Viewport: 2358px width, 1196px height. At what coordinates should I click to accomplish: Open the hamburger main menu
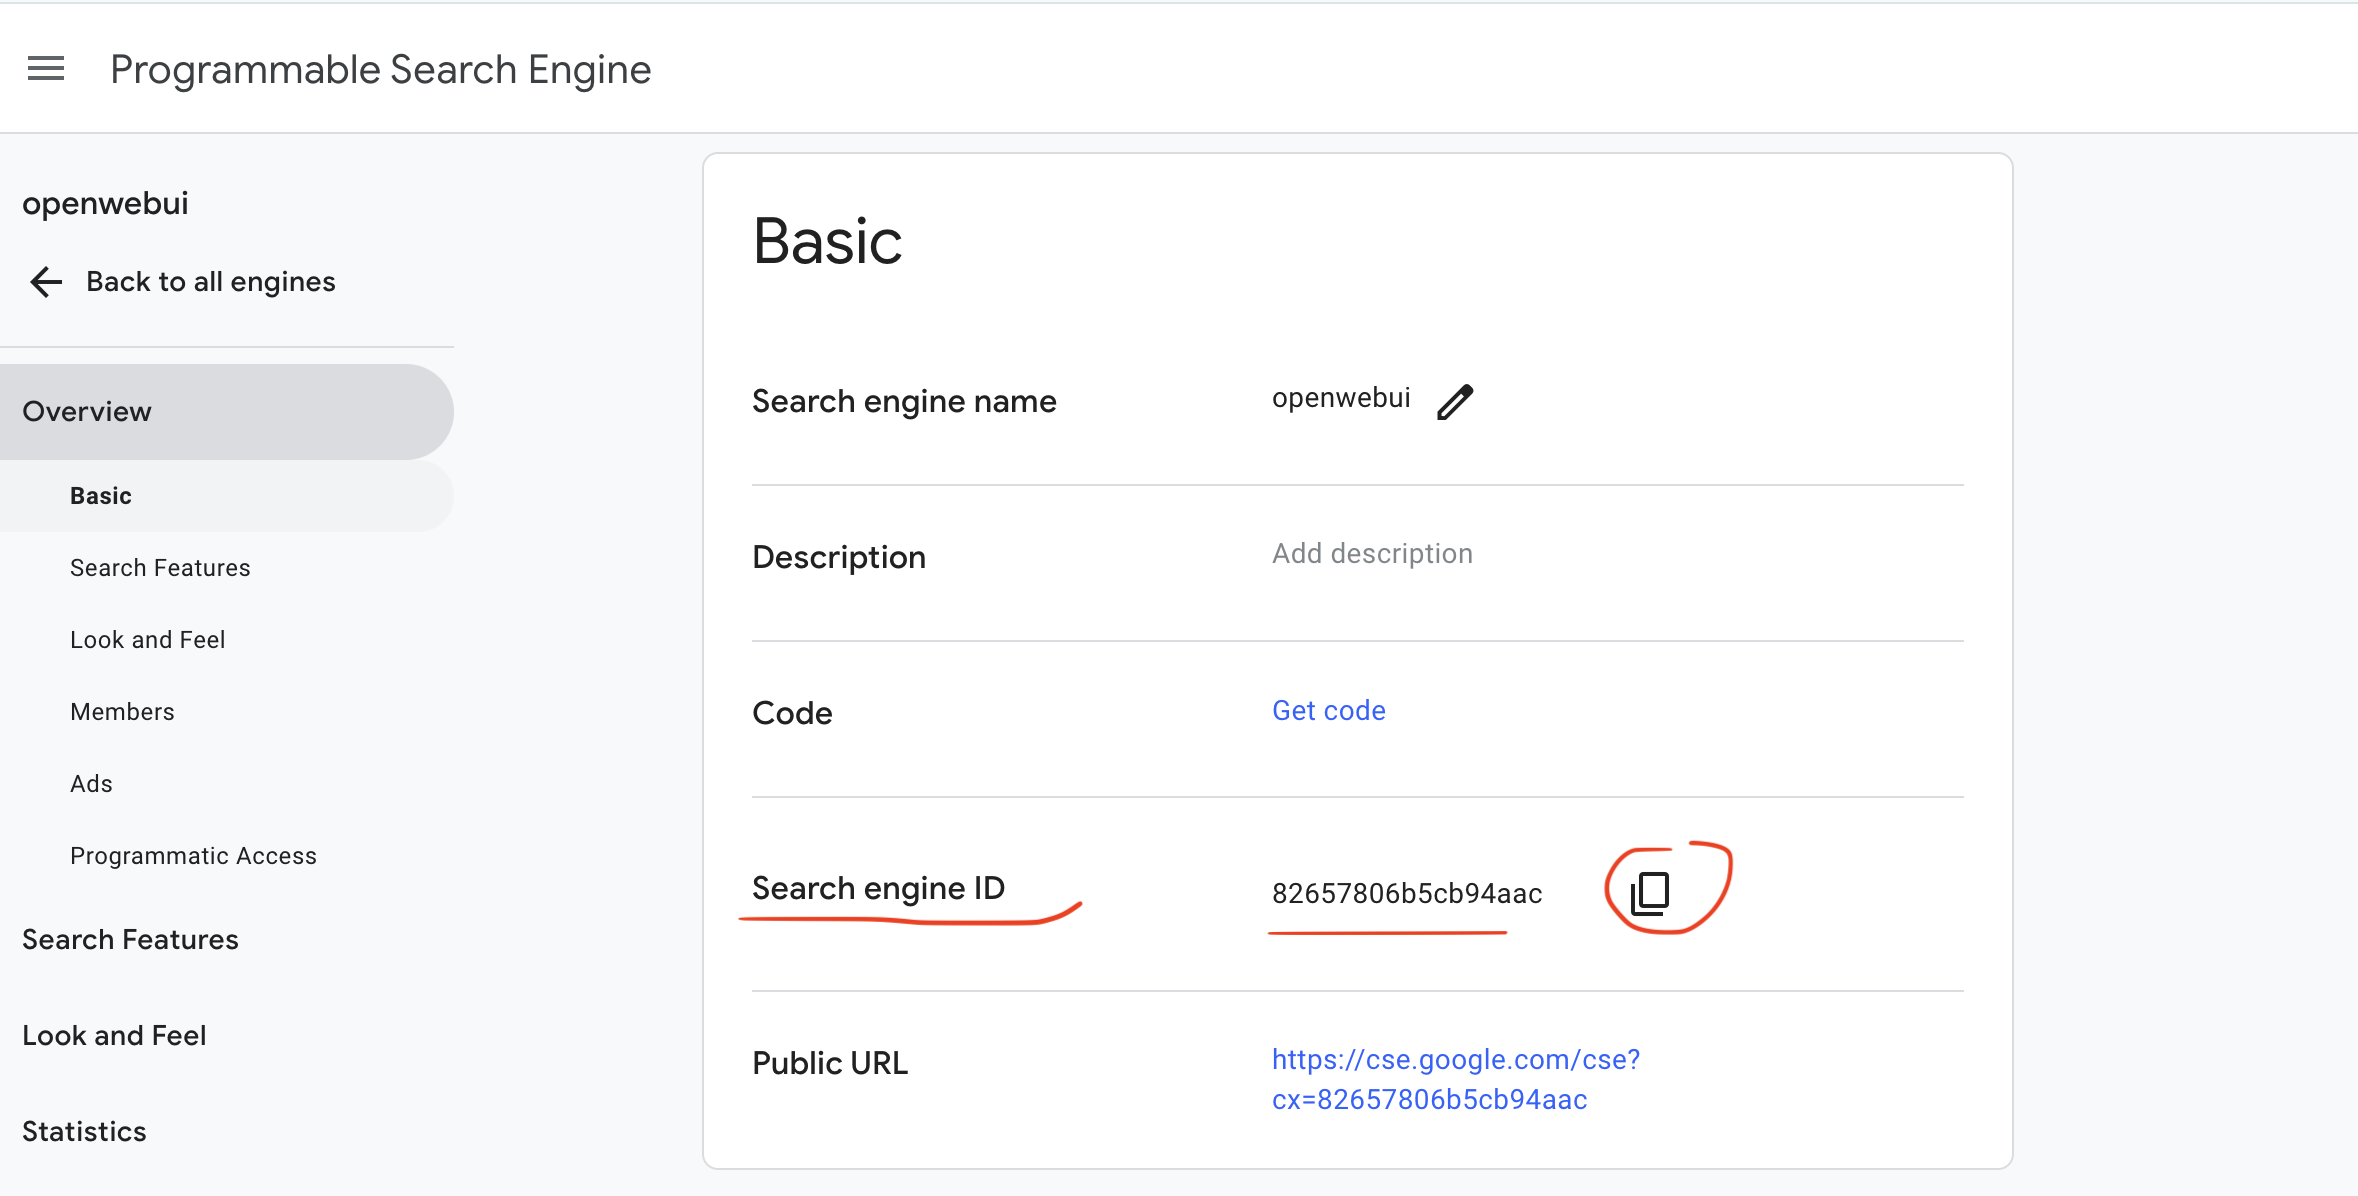tap(46, 69)
